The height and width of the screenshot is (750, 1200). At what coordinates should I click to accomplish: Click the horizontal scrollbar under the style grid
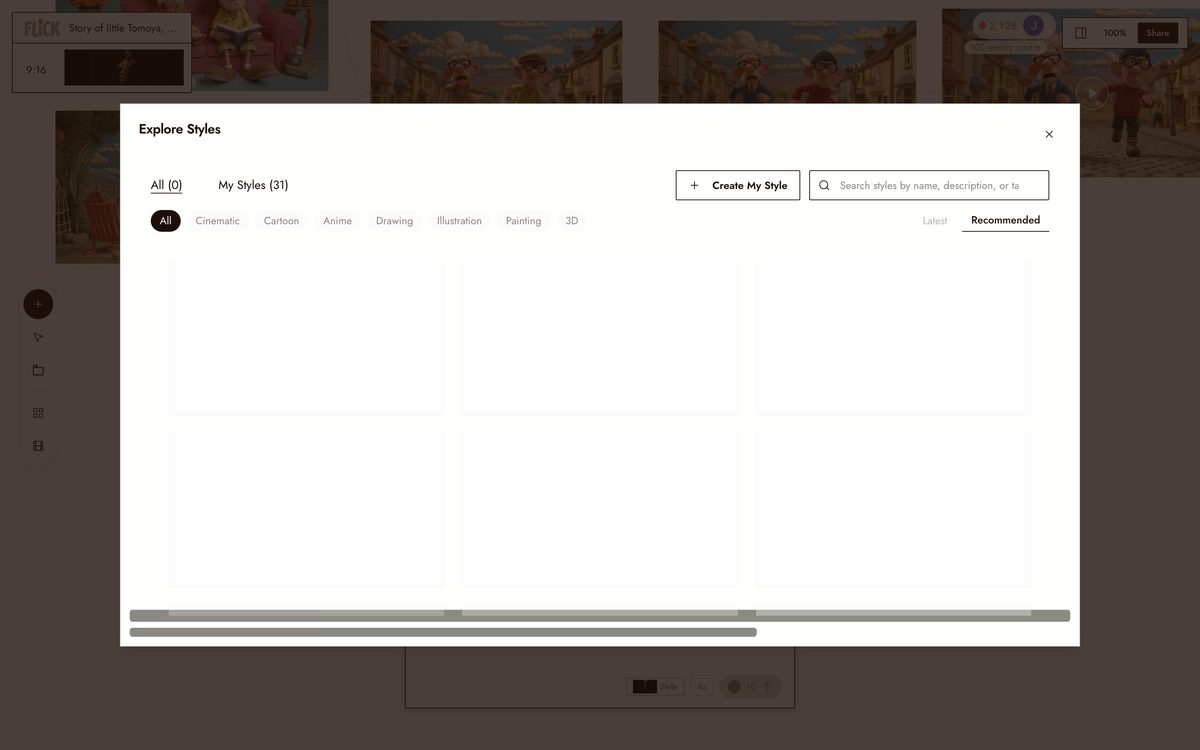click(x=600, y=616)
